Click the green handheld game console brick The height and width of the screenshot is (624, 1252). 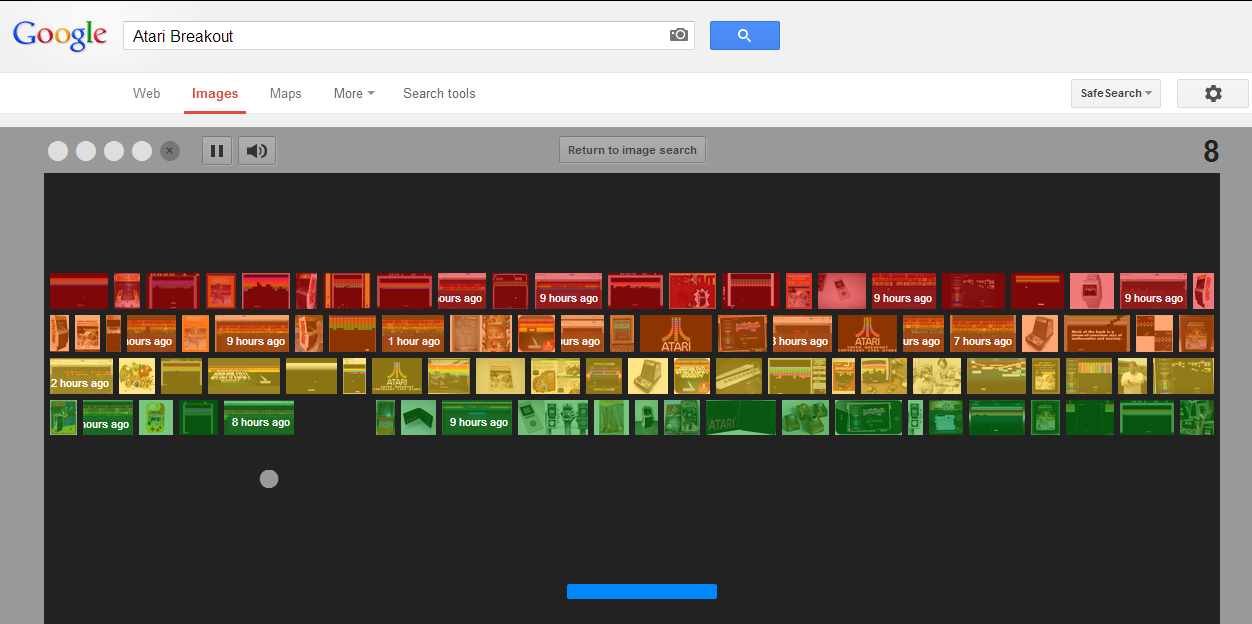(156, 417)
